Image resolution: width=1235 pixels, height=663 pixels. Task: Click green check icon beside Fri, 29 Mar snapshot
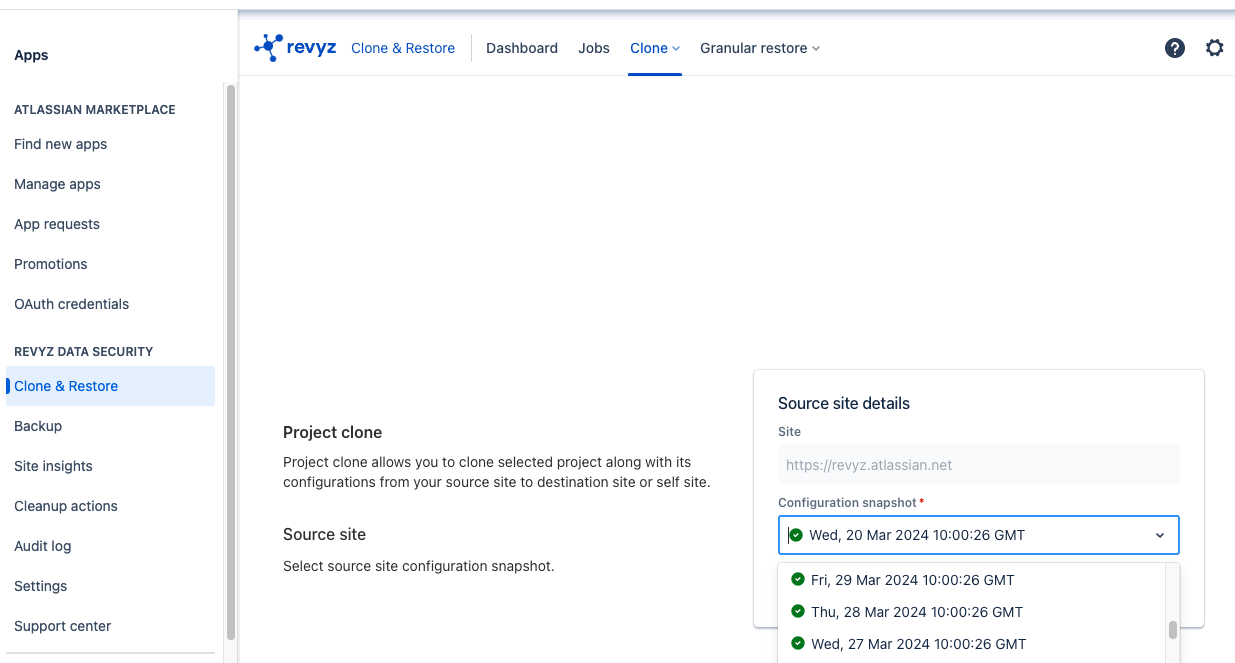coord(798,579)
